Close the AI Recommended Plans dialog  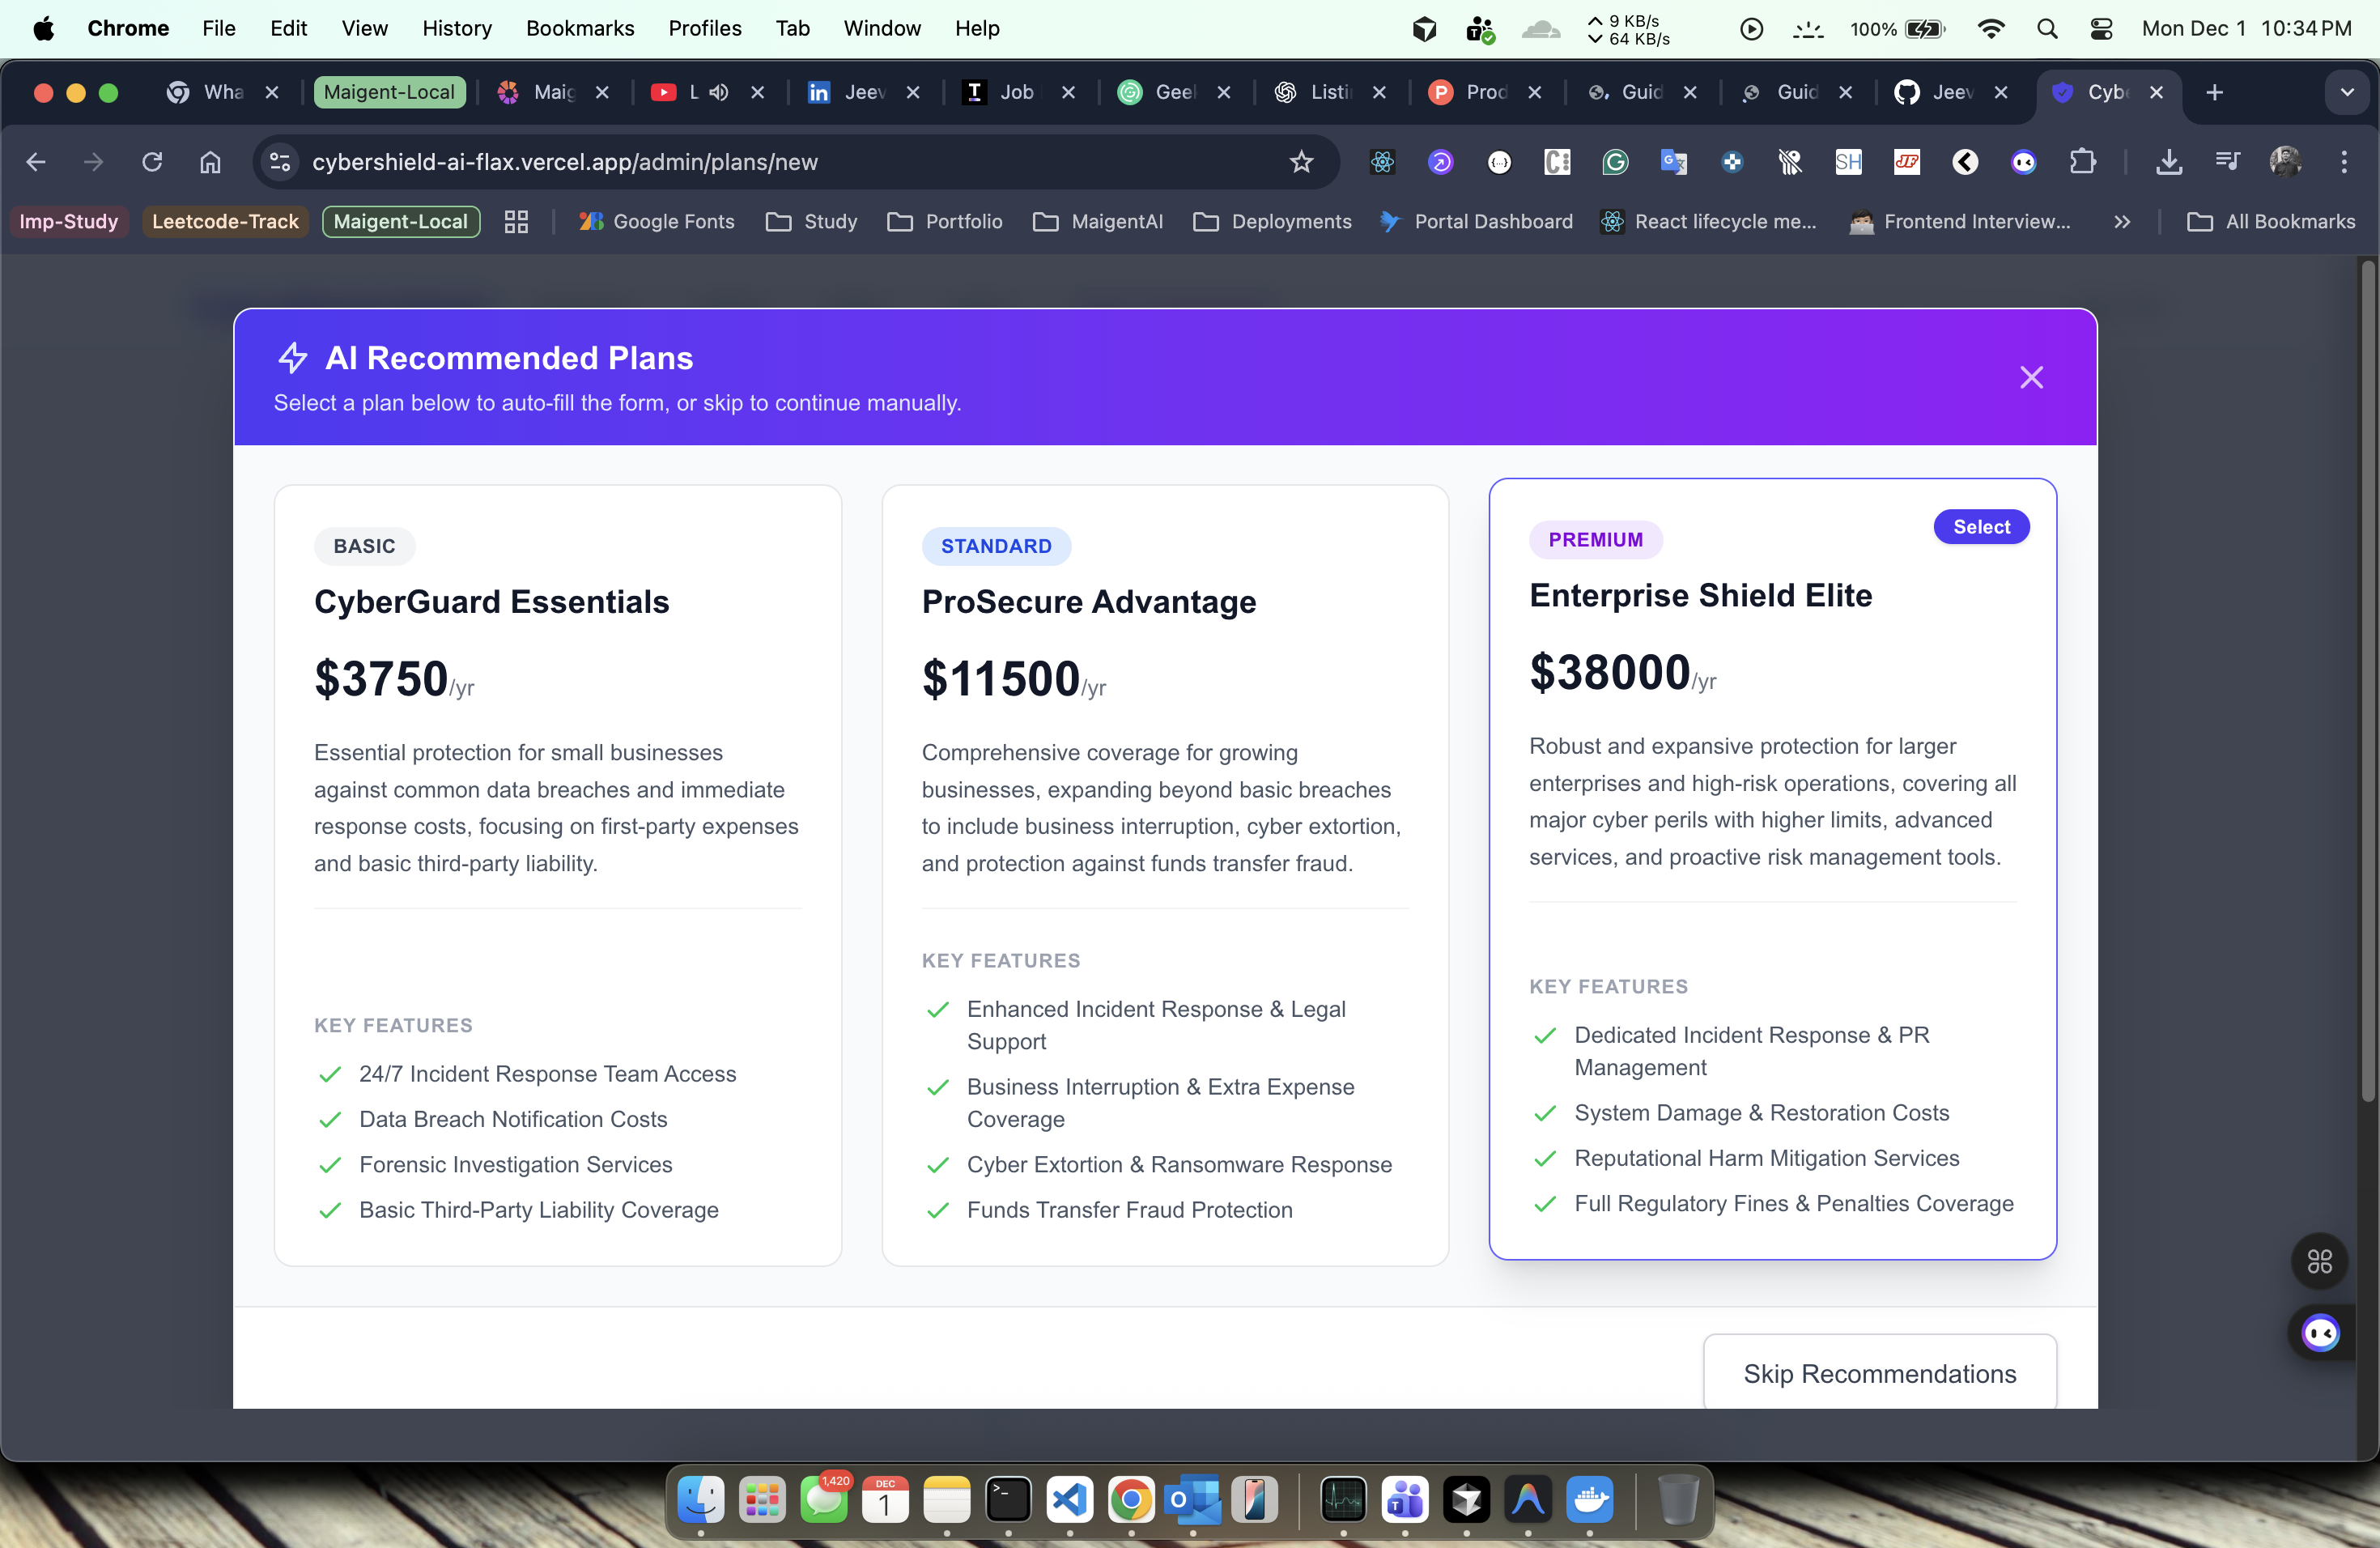(x=2031, y=377)
